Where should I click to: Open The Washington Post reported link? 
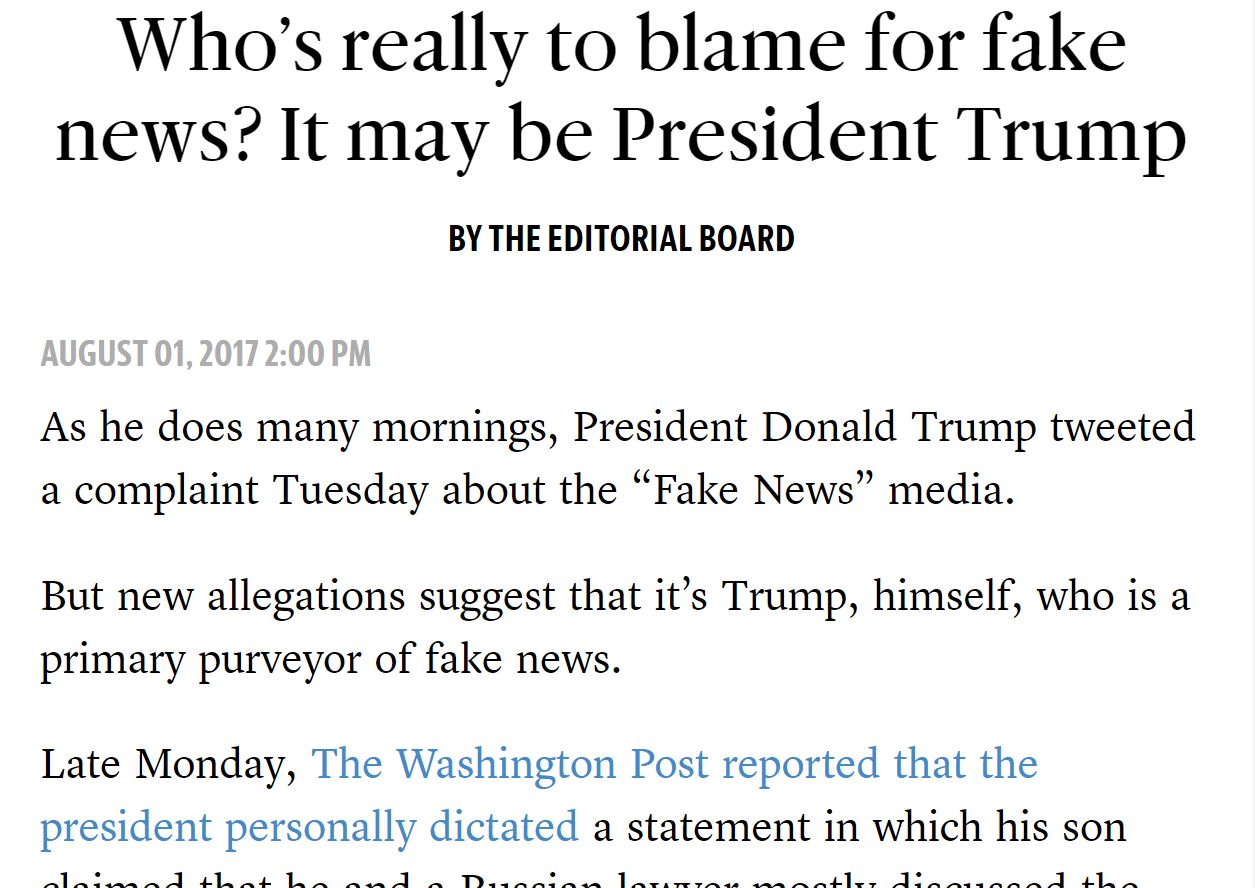coord(675,765)
